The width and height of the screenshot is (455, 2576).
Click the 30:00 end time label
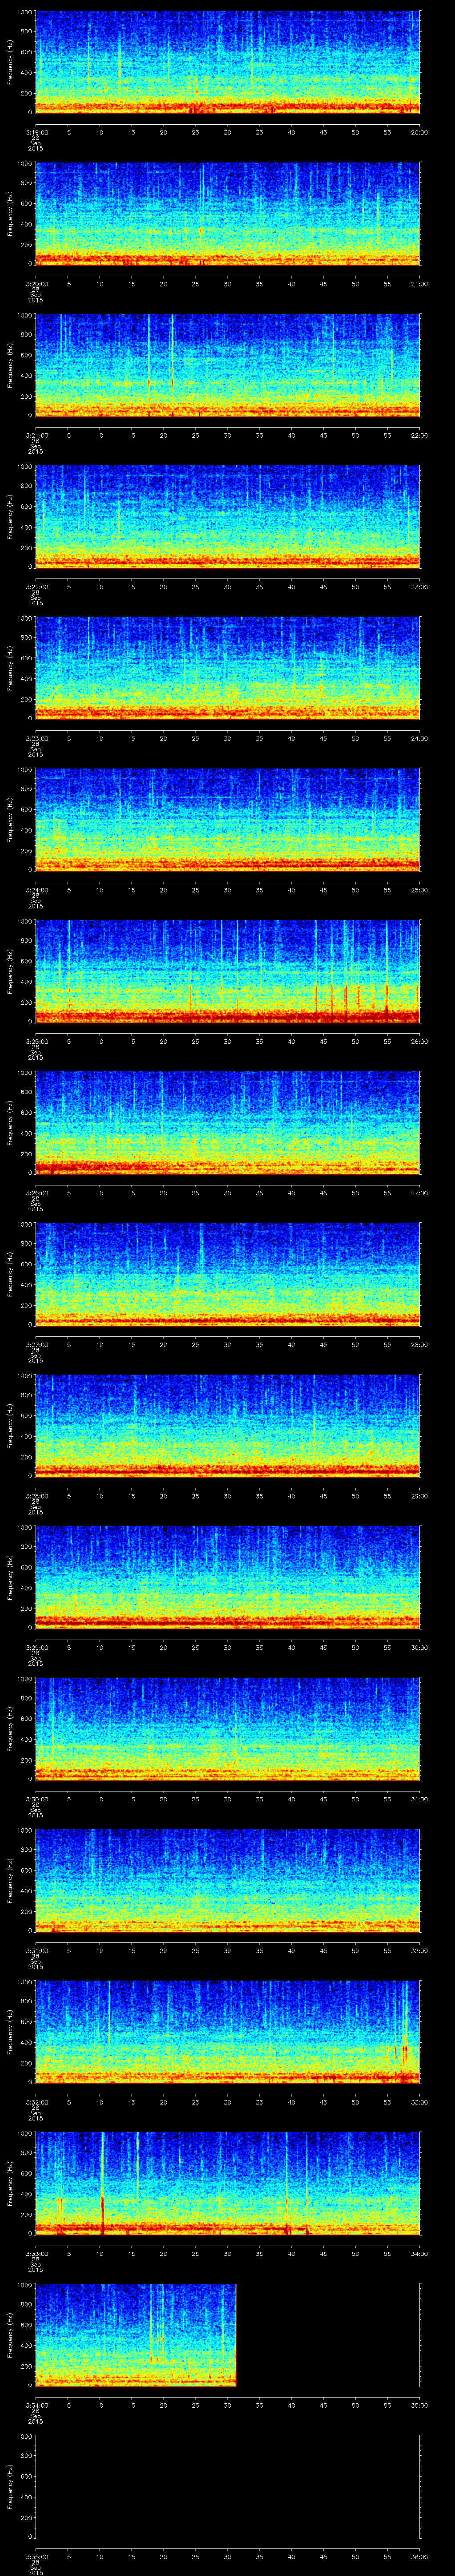(x=420, y=1647)
